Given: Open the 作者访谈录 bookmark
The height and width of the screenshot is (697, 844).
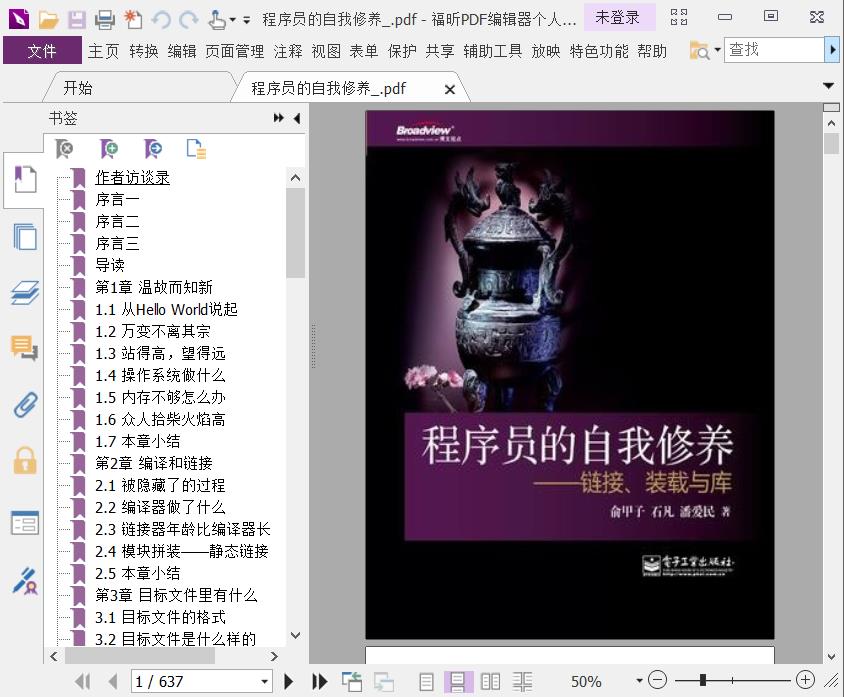Looking at the screenshot, I should tap(132, 178).
